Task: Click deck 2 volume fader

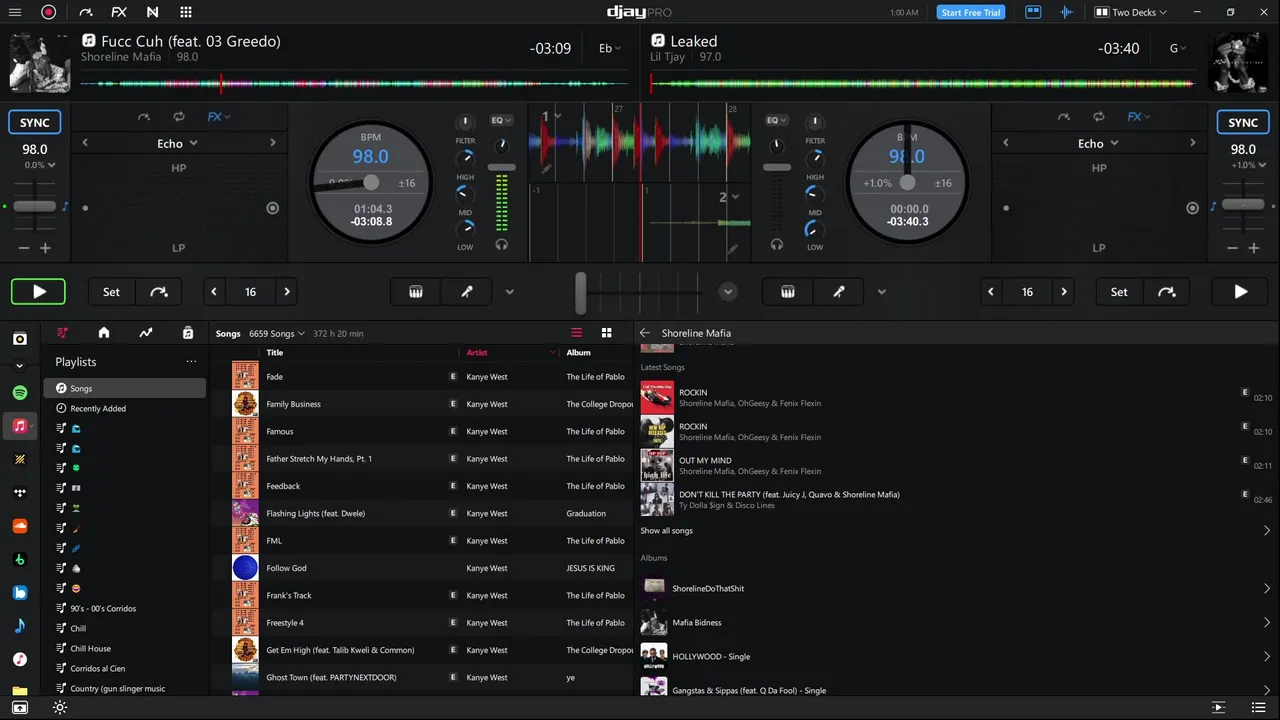Action: tap(776, 167)
